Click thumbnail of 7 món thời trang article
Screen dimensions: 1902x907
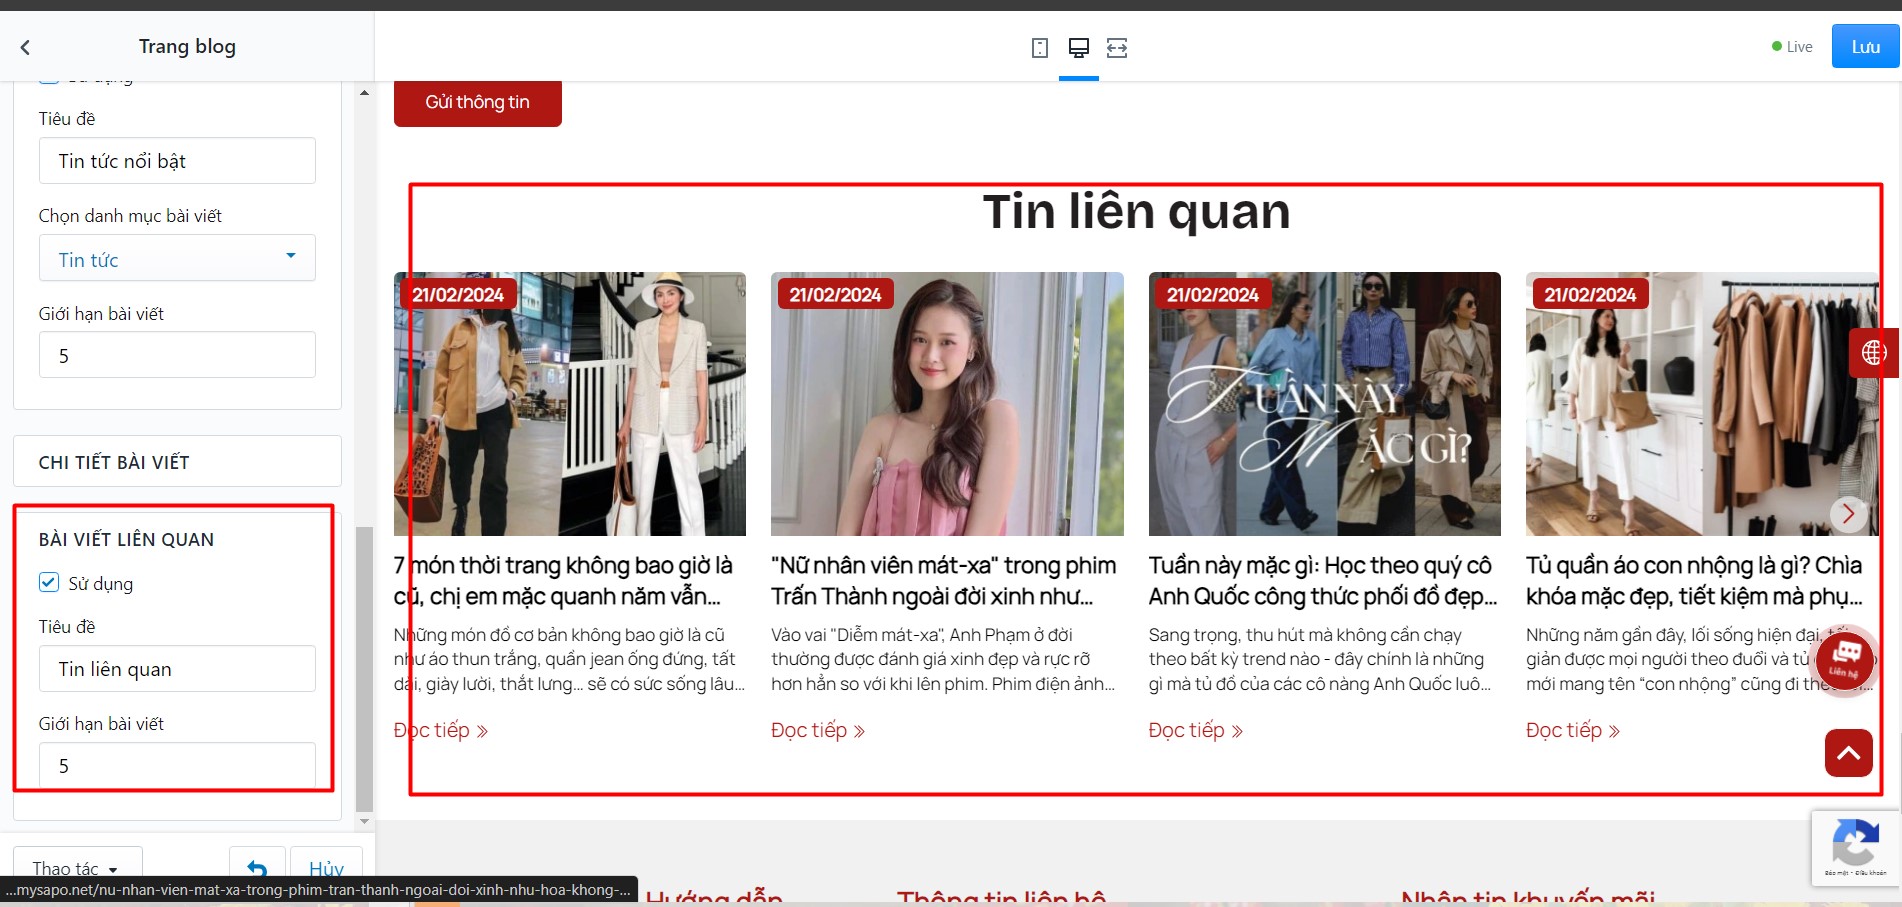tap(570, 404)
